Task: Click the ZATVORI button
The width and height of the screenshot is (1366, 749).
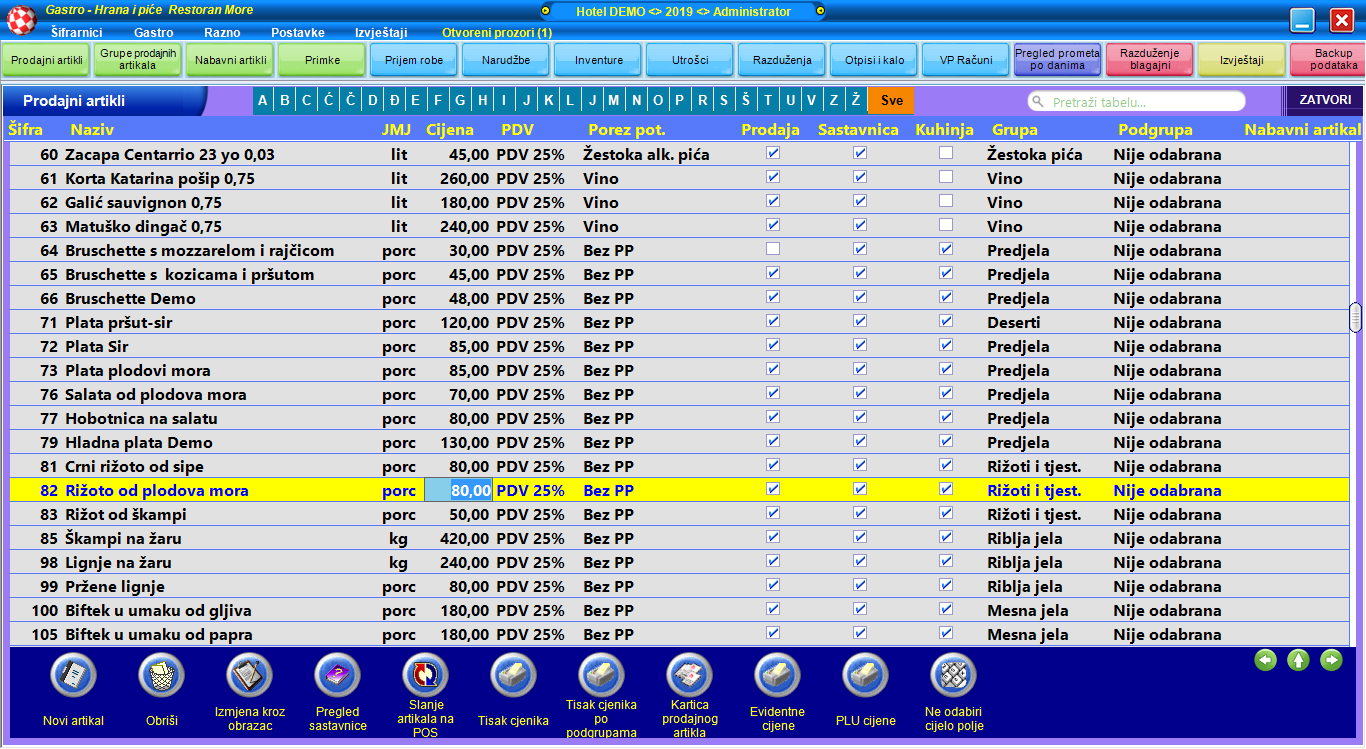Action: [1324, 100]
